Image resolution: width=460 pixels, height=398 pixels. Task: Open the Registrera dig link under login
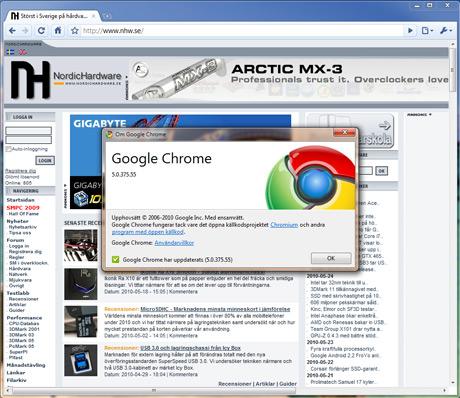click(x=20, y=171)
